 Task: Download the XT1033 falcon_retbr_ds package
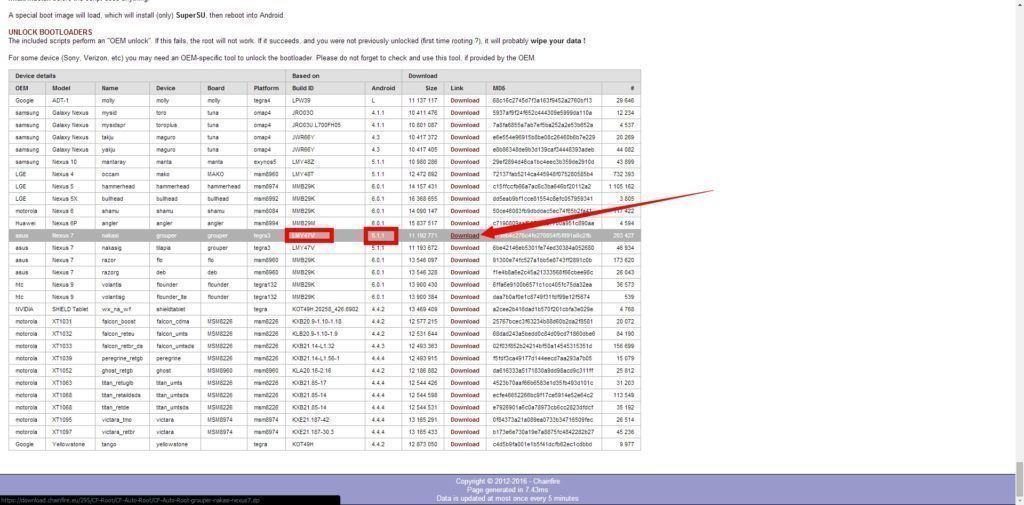click(464, 346)
